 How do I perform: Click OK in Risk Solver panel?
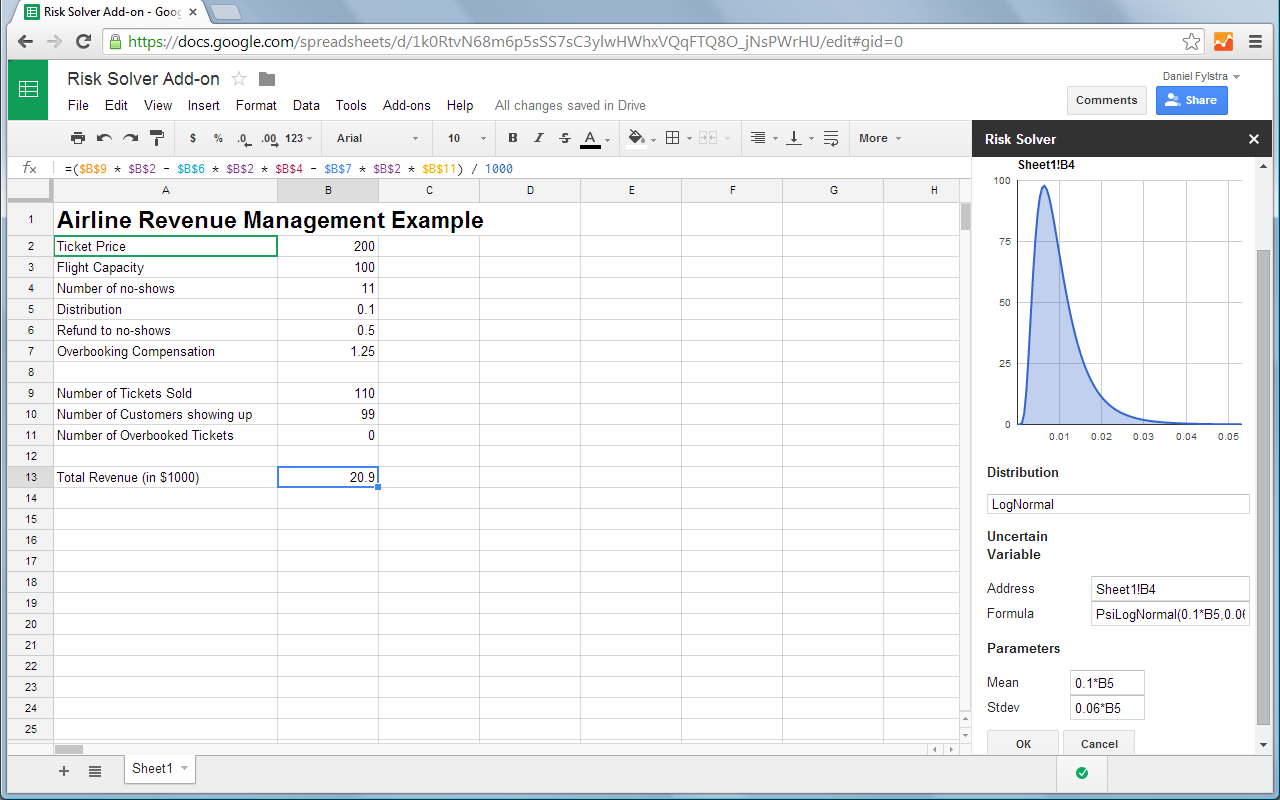(1023, 743)
